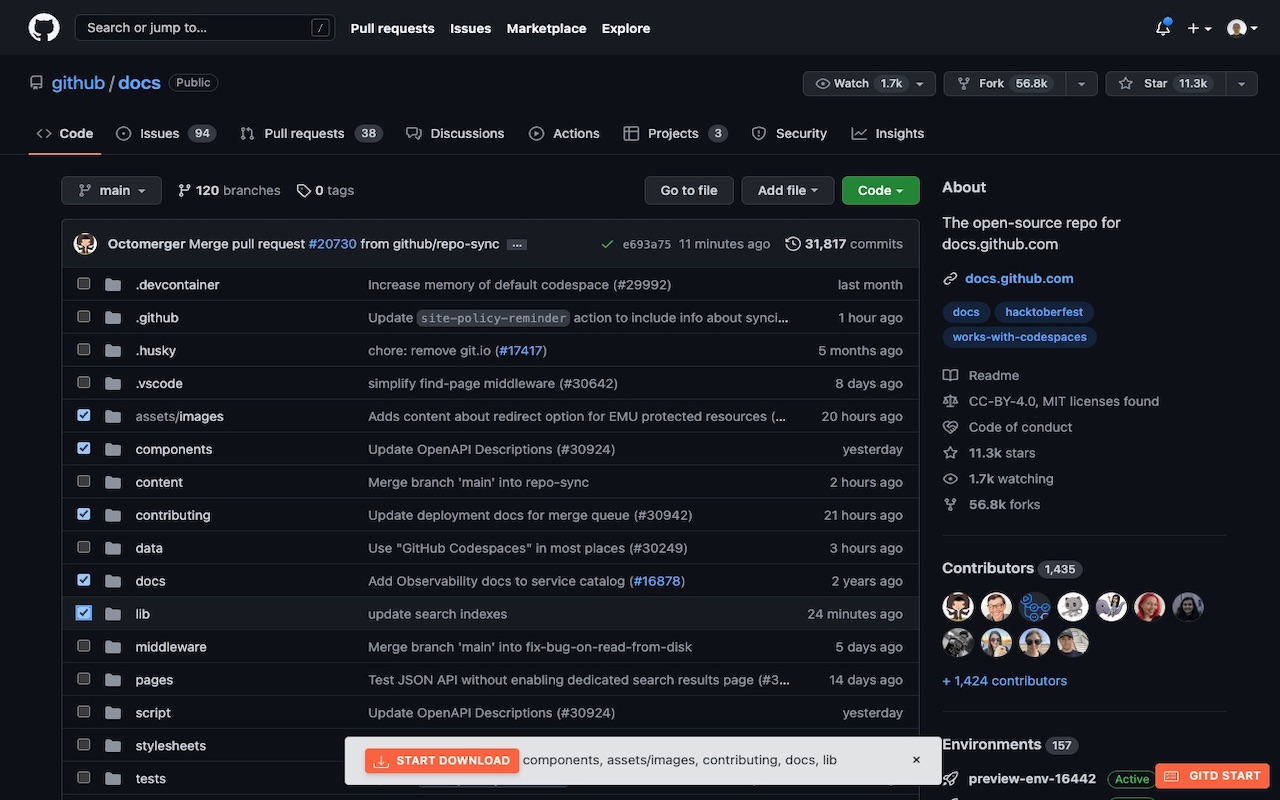The height and width of the screenshot is (800, 1280).
Task: Open the commit history via clock icon
Action: pos(793,242)
